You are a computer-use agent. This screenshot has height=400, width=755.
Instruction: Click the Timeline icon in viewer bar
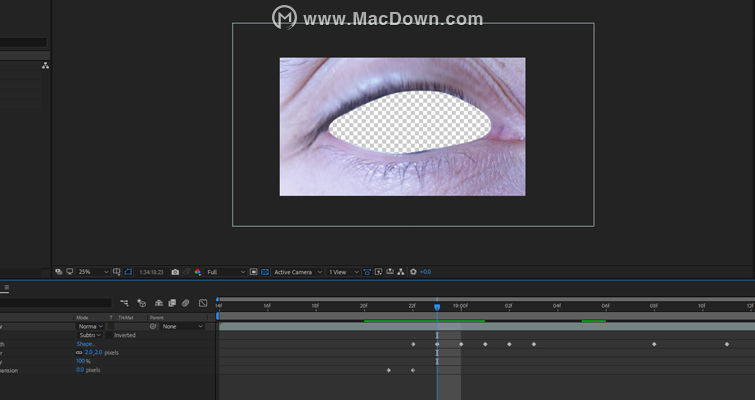[390, 272]
